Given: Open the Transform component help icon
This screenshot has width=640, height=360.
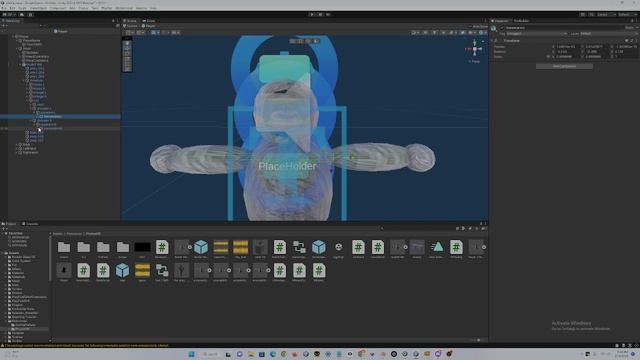Looking at the screenshot, I should [x=627, y=40].
